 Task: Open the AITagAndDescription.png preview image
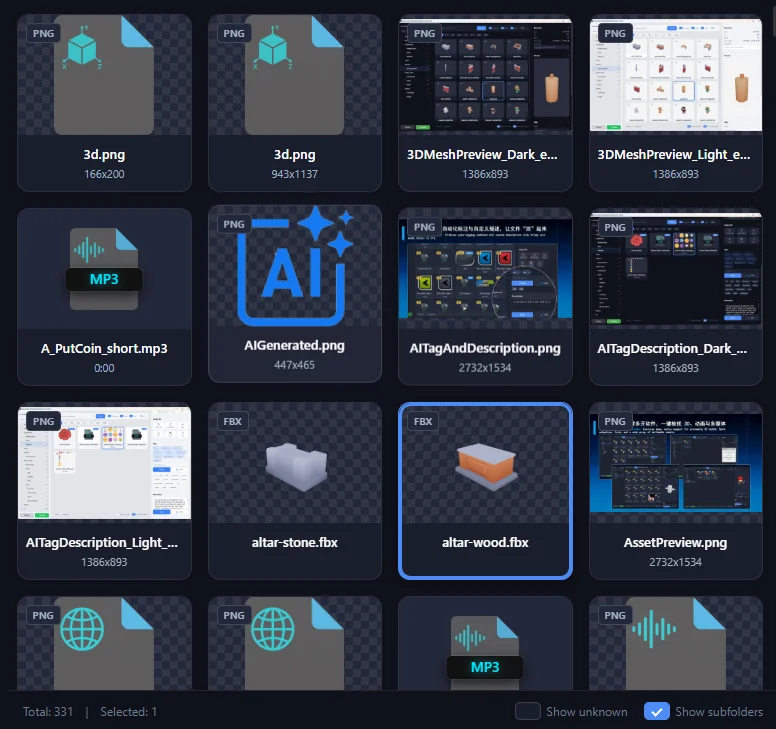coord(485,269)
